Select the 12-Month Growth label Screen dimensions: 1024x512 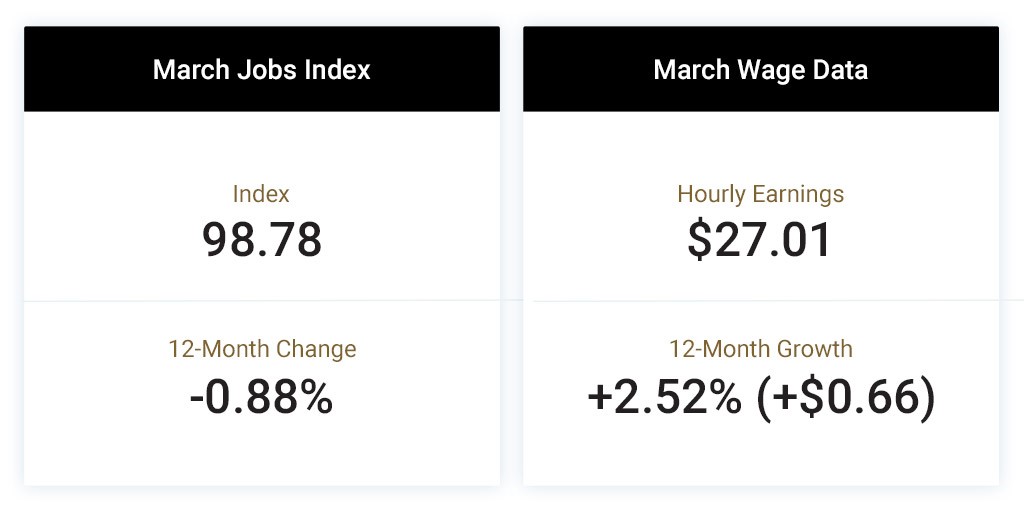coord(761,349)
